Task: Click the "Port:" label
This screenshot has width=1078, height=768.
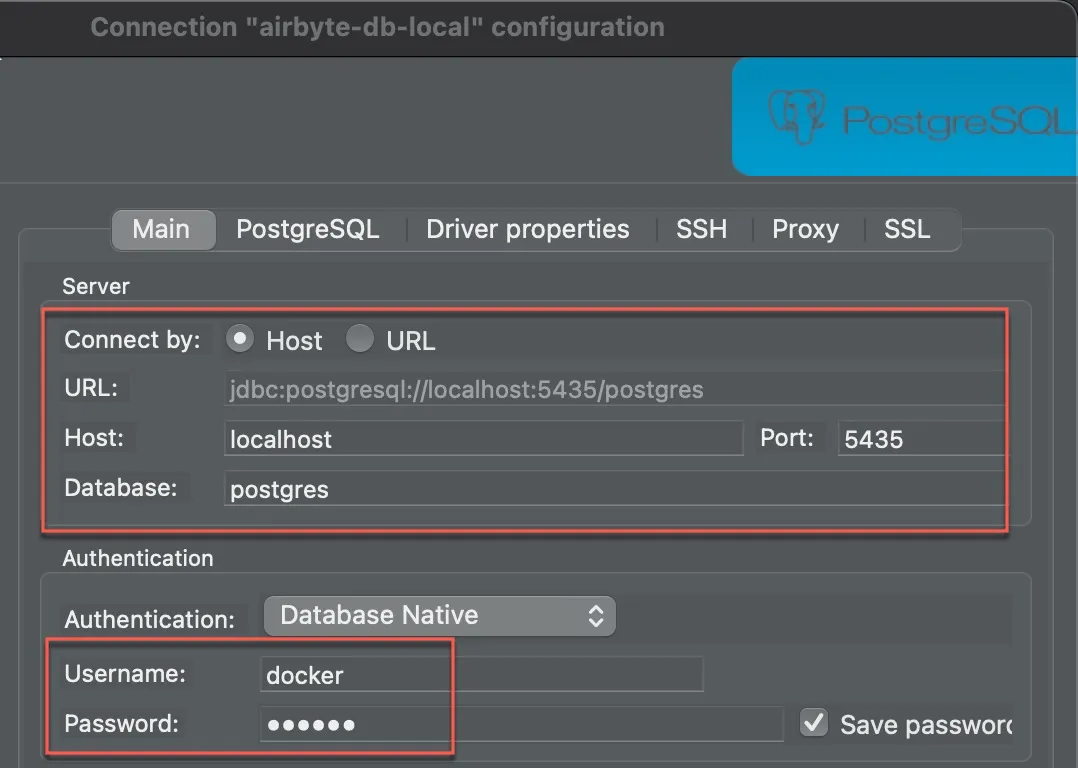Action: (786, 438)
